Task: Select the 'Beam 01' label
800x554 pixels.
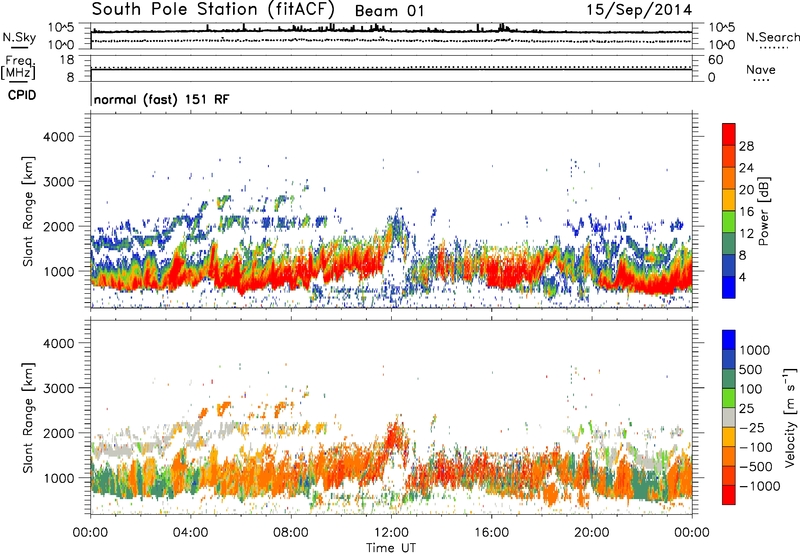Action: click(389, 11)
